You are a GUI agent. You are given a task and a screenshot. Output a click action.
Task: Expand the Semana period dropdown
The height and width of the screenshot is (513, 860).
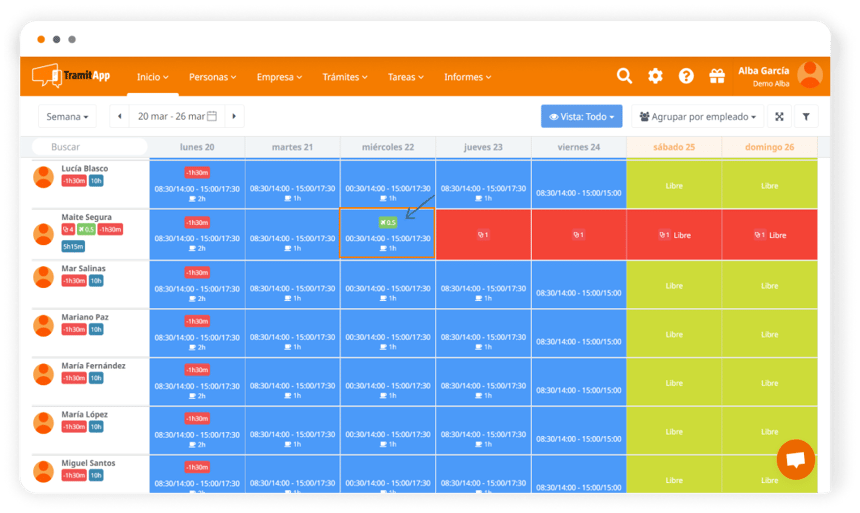67,117
